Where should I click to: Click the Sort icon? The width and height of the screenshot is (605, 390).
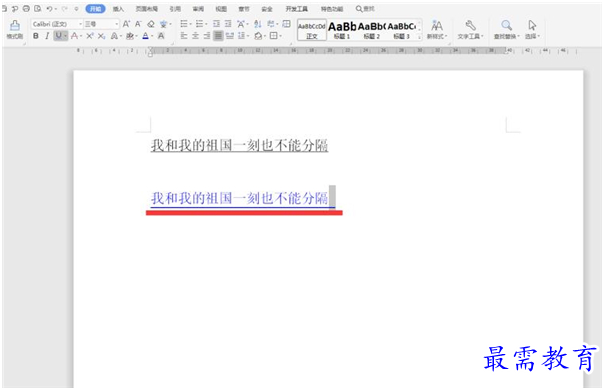tap(258, 24)
